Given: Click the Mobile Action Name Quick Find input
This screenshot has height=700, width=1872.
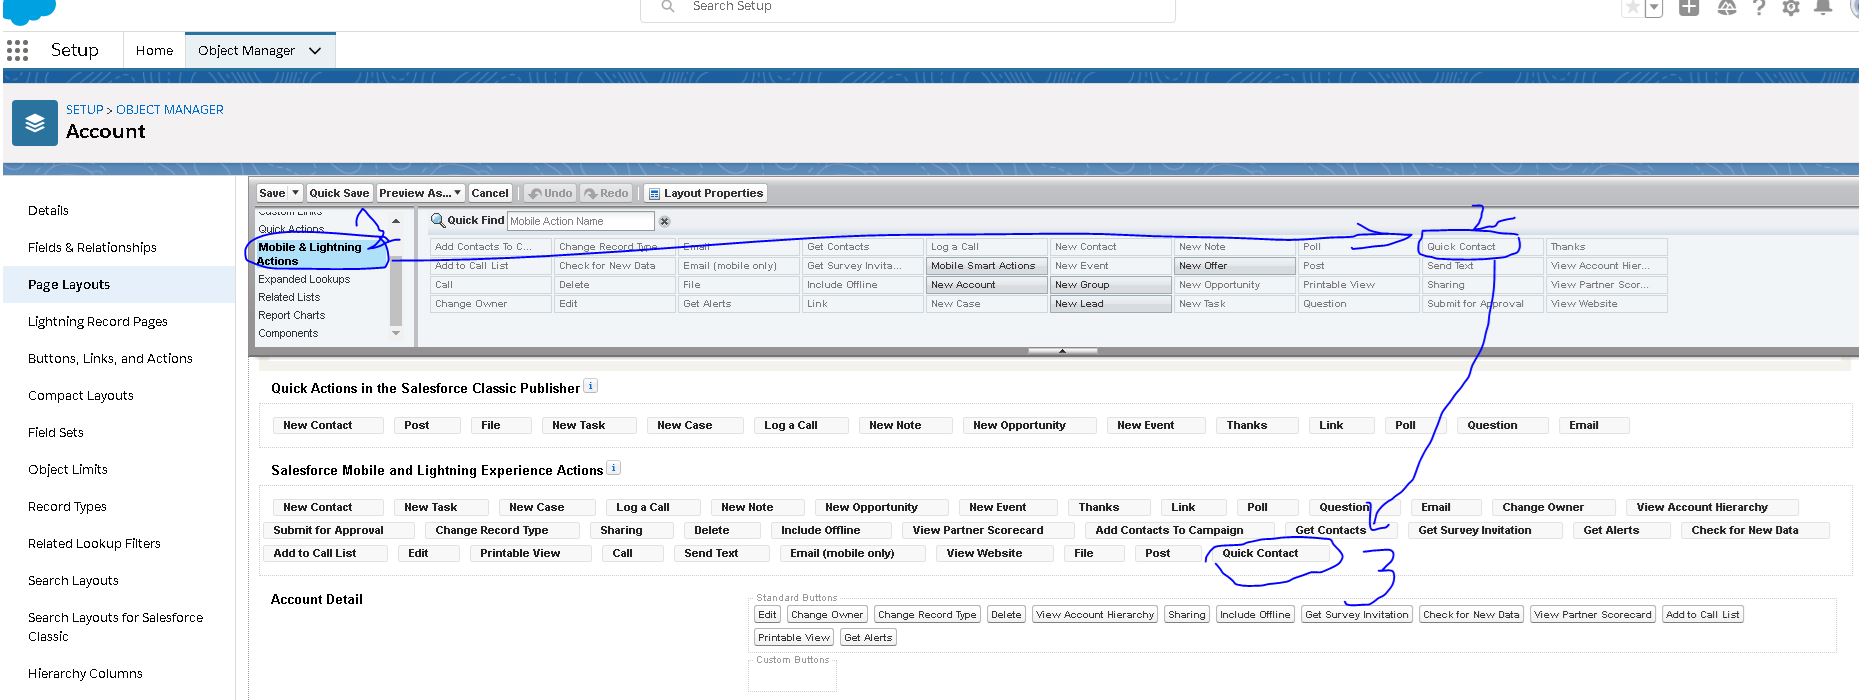Looking at the screenshot, I should [x=581, y=221].
